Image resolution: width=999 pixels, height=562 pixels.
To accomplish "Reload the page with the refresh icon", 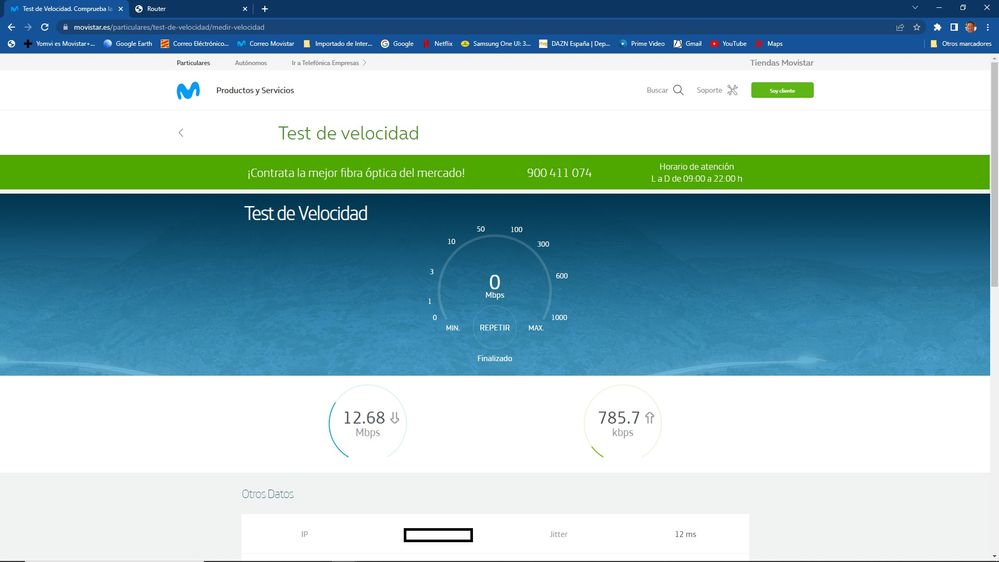I will point(44,27).
